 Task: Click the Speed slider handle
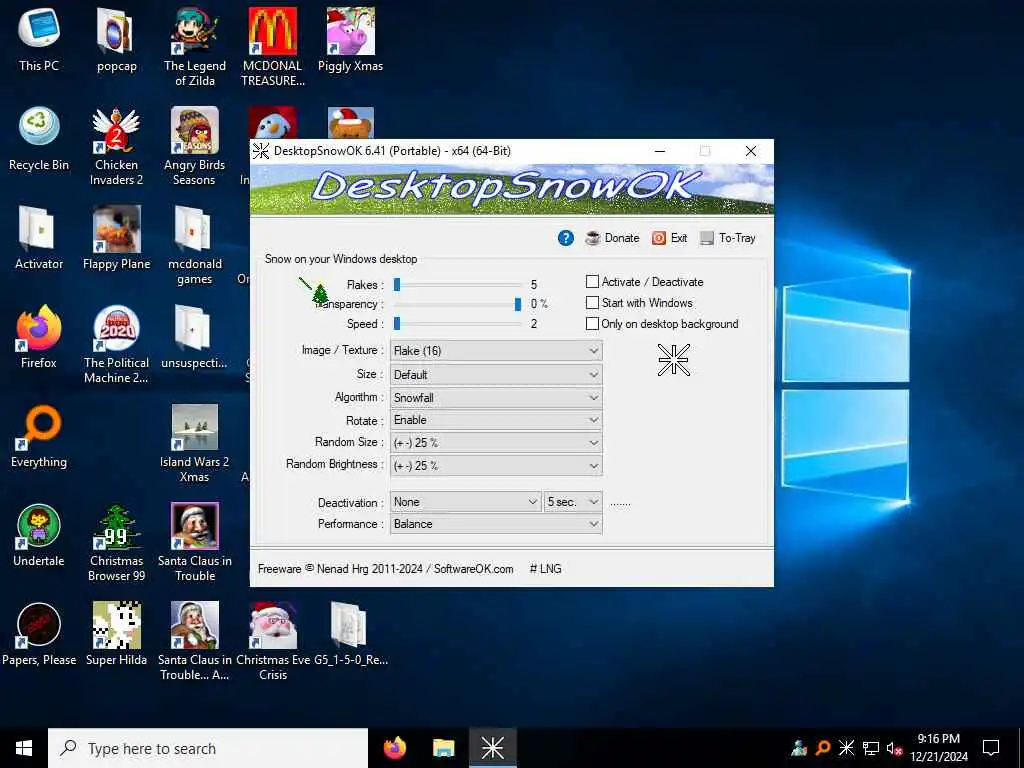(396, 323)
